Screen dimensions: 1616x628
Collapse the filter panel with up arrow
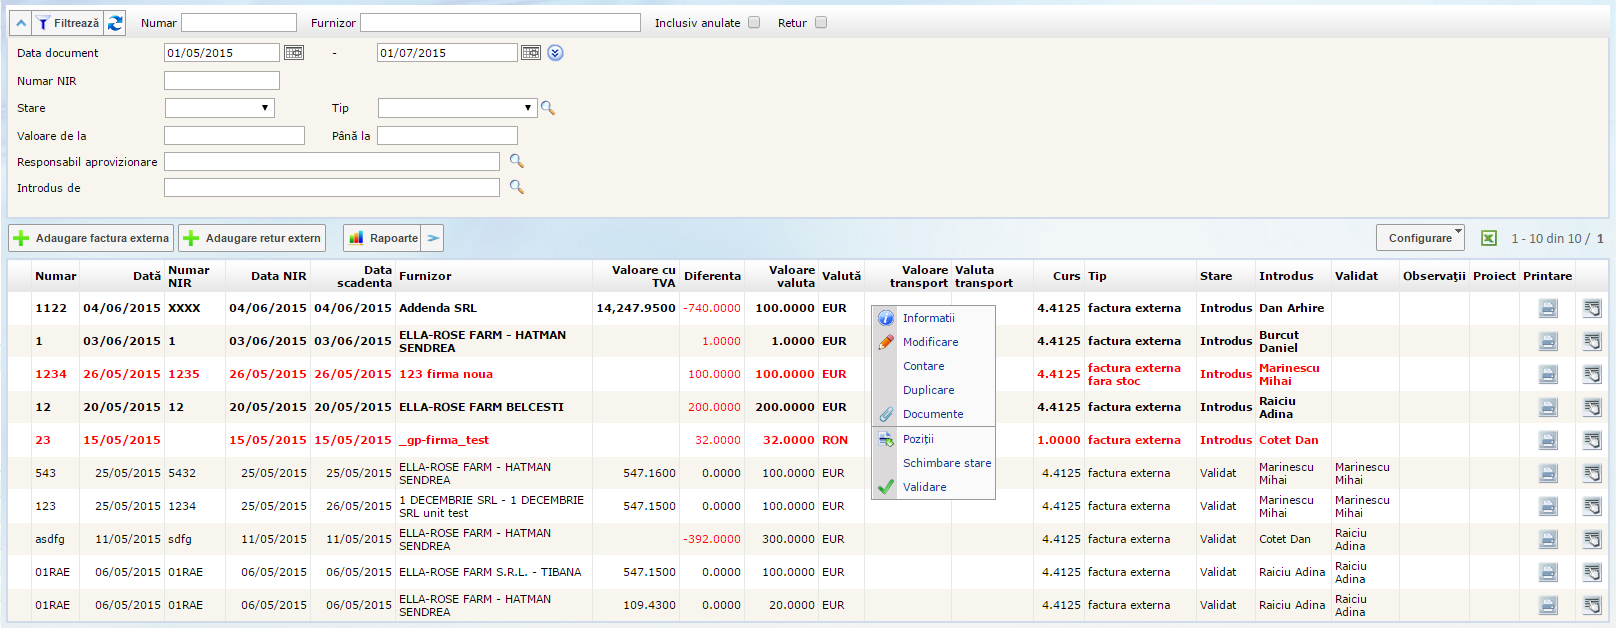[x=21, y=23]
